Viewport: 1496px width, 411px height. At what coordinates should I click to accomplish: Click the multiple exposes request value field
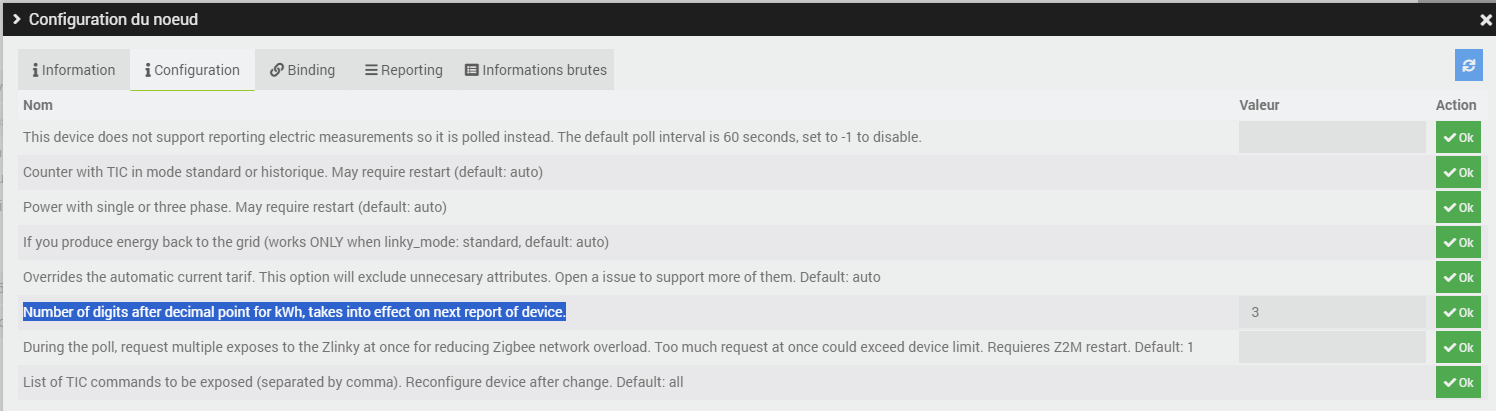[1331, 347]
